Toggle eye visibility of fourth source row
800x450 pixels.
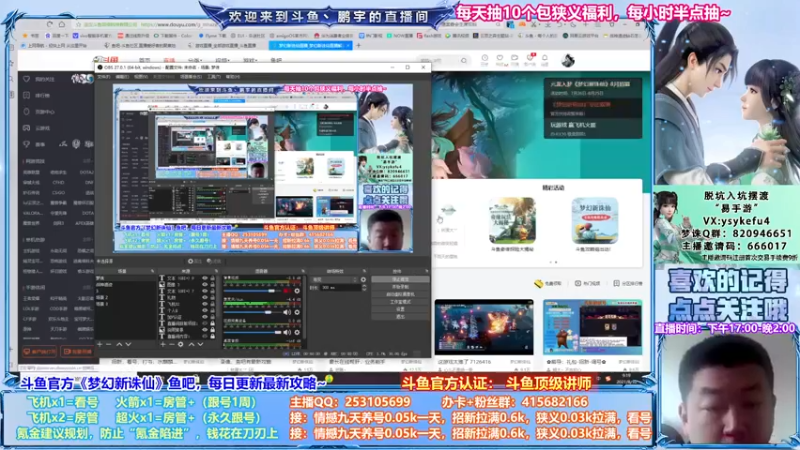(x=205, y=297)
